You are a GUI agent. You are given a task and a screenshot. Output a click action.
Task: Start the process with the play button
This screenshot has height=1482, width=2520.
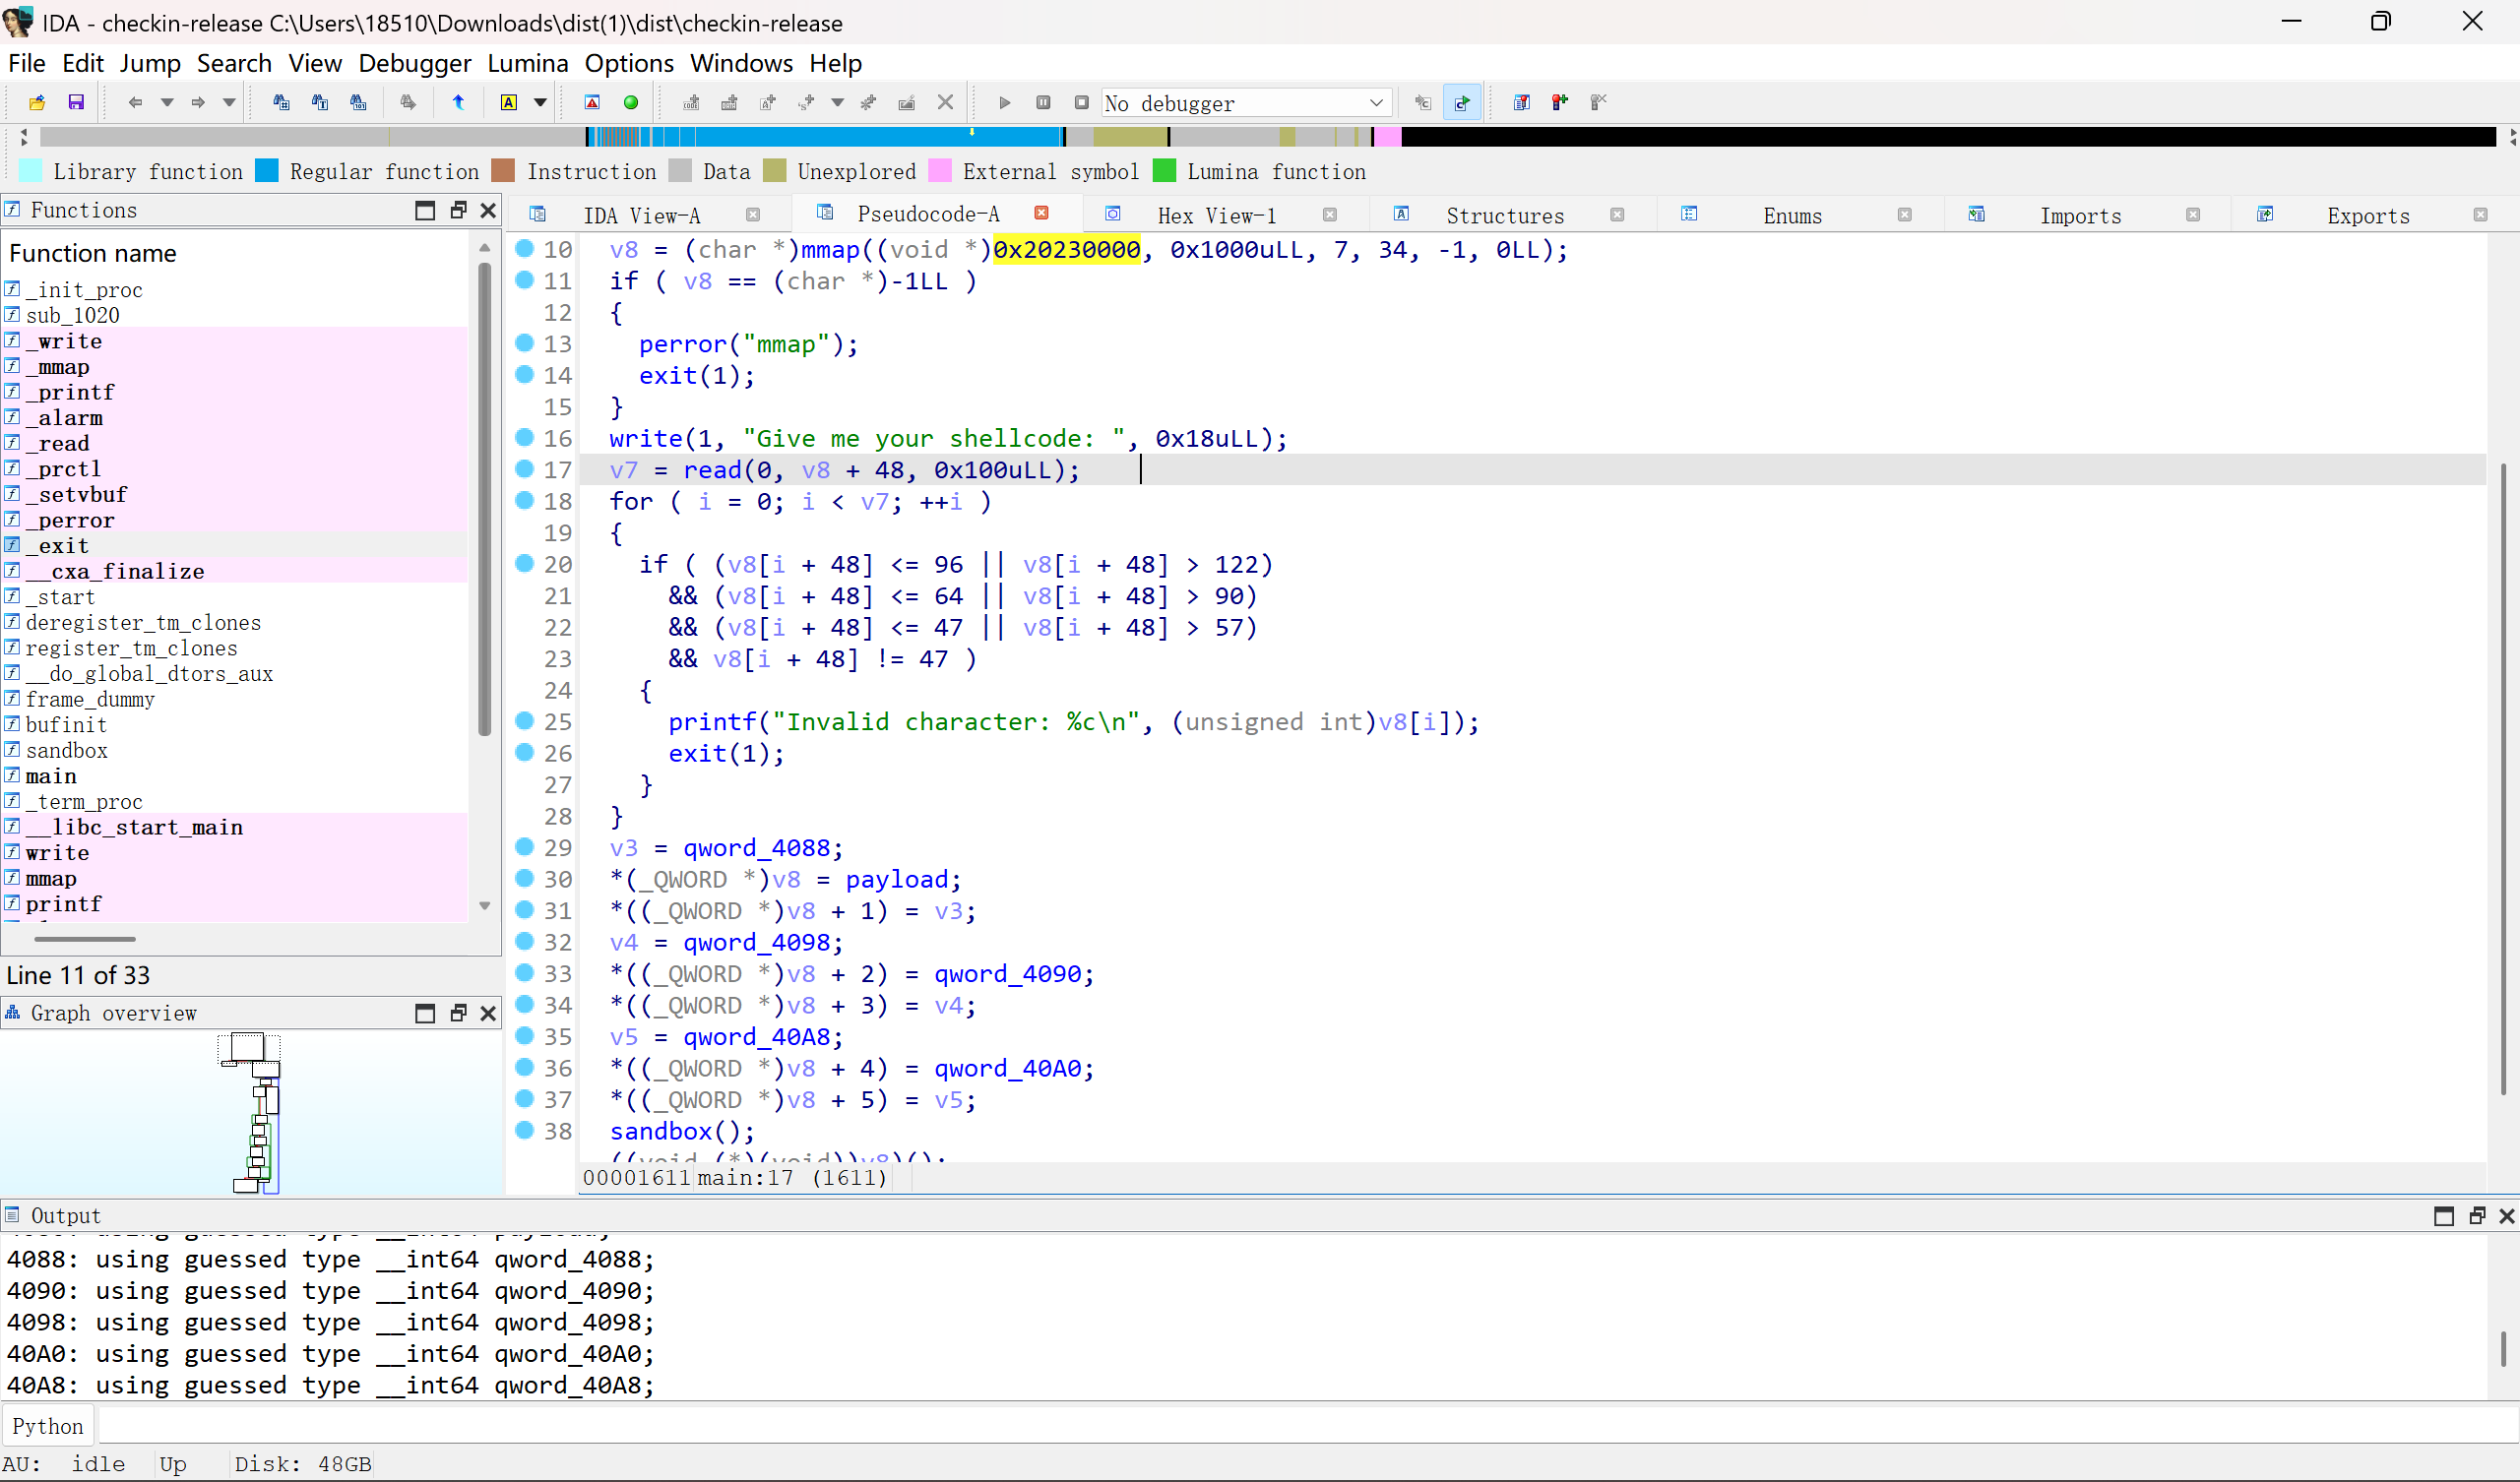1005,102
